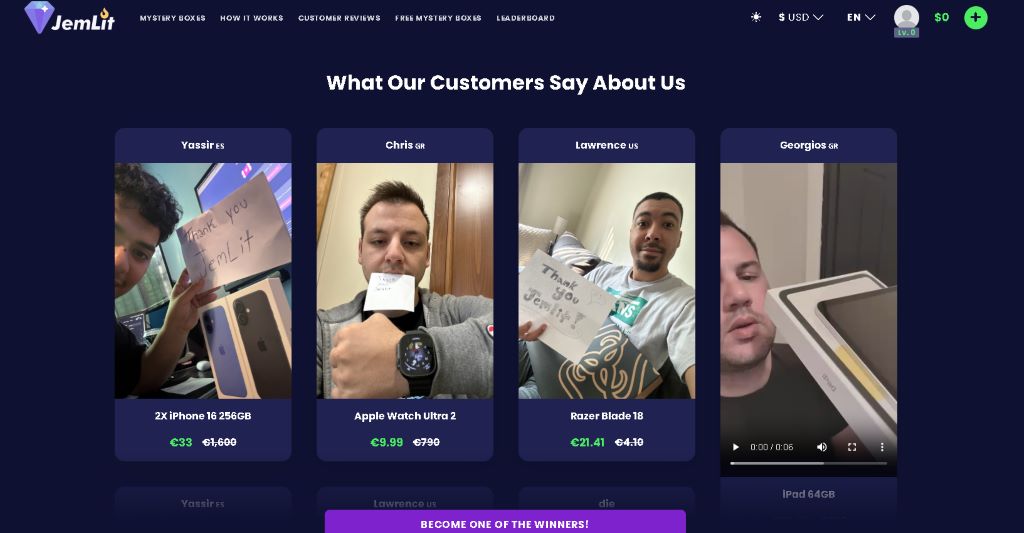Click Become One of the Winners button
Screen dimensions: 1024x533
(x=505, y=523)
